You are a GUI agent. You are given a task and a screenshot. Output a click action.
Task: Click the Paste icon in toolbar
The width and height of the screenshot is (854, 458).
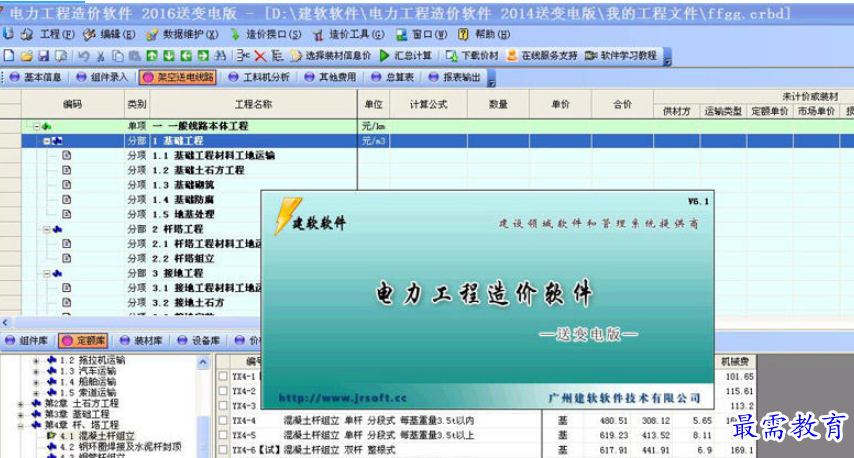pos(134,56)
